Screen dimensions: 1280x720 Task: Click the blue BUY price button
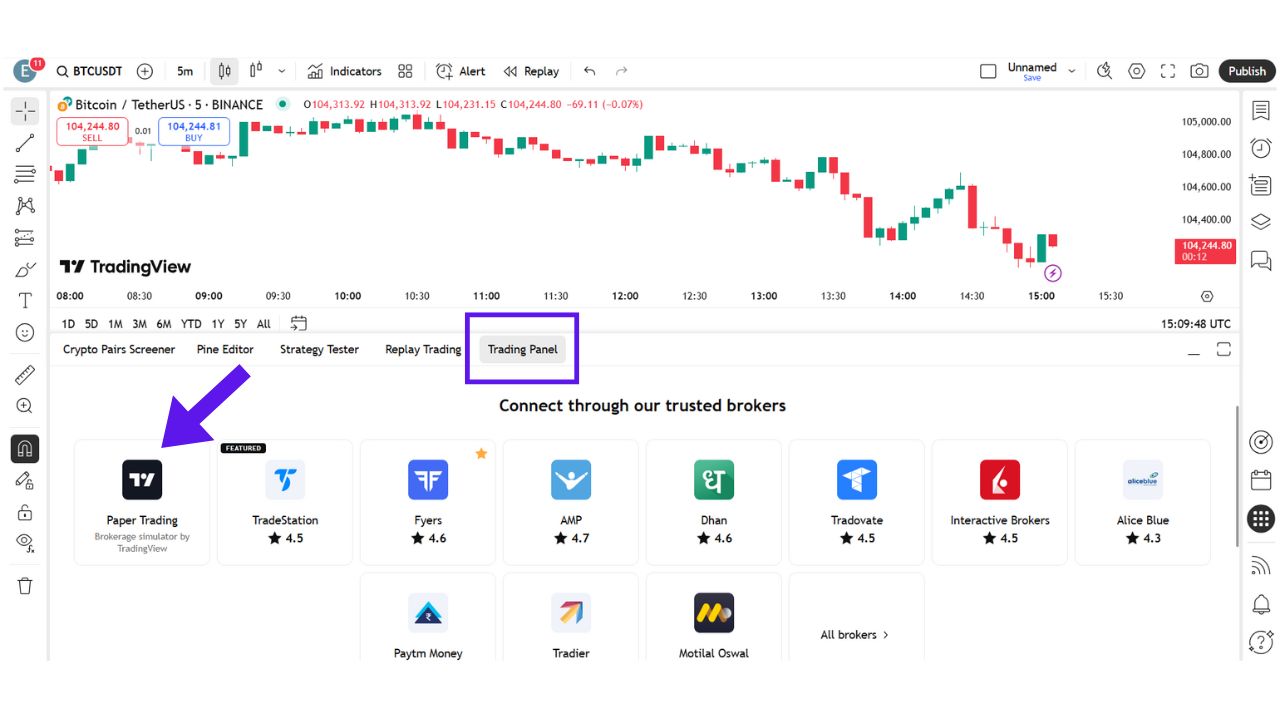click(x=194, y=132)
